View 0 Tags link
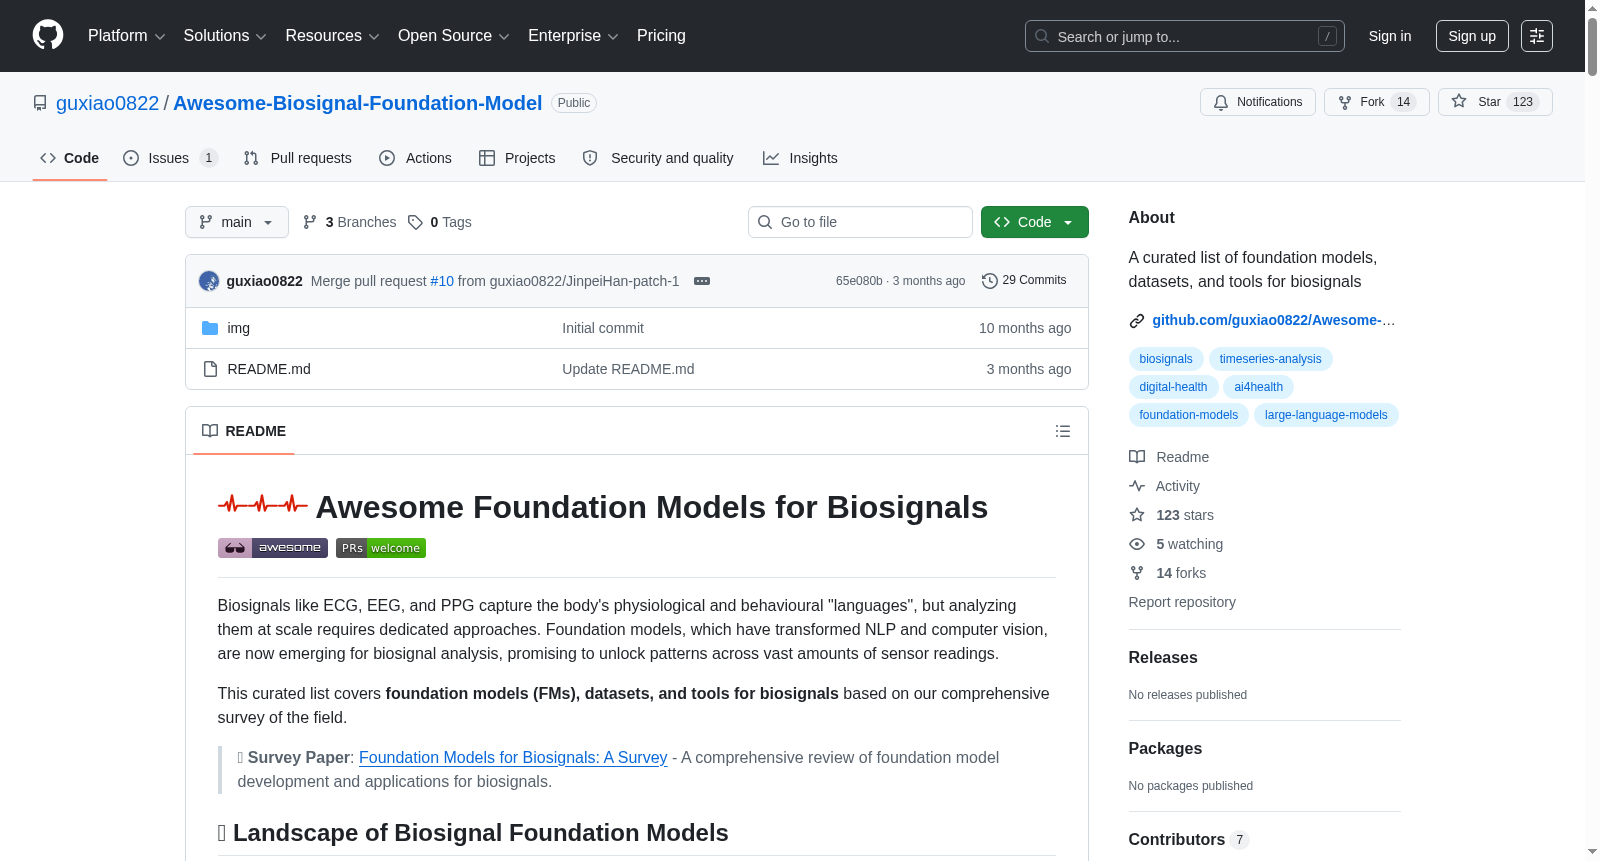This screenshot has width=1600, height=861. [x=440, y=222]
